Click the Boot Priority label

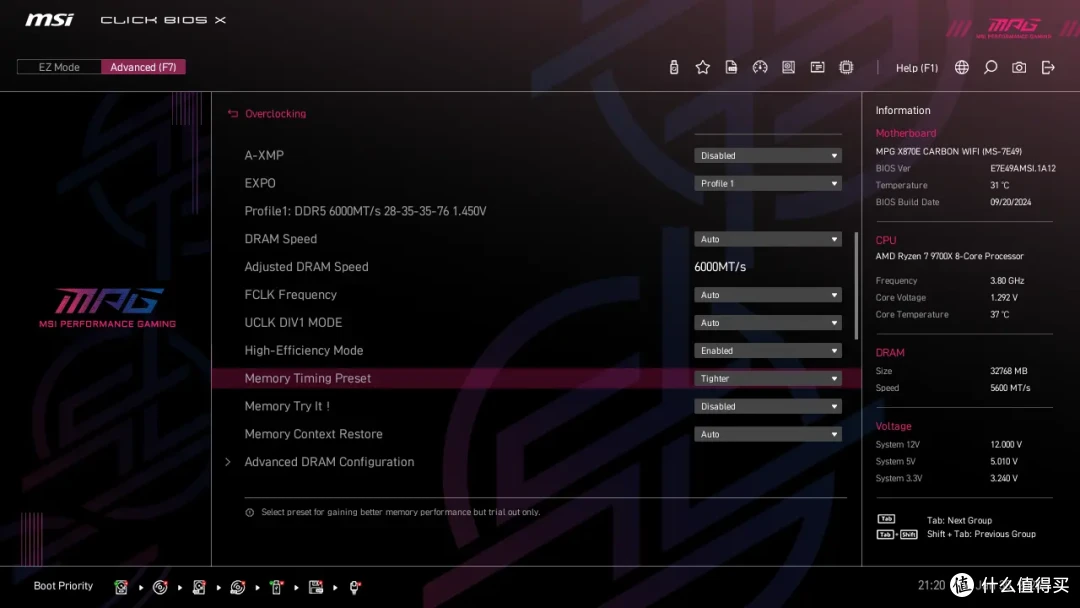tap(63, 586)
